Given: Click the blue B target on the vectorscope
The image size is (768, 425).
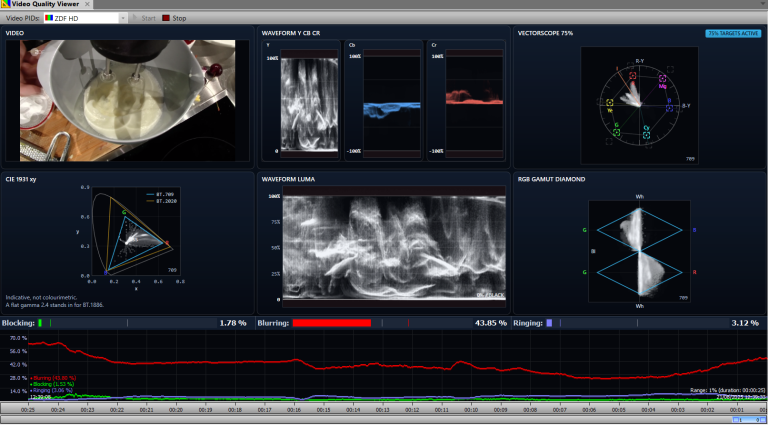Looking at the screenshot, I should coord(669,108).
